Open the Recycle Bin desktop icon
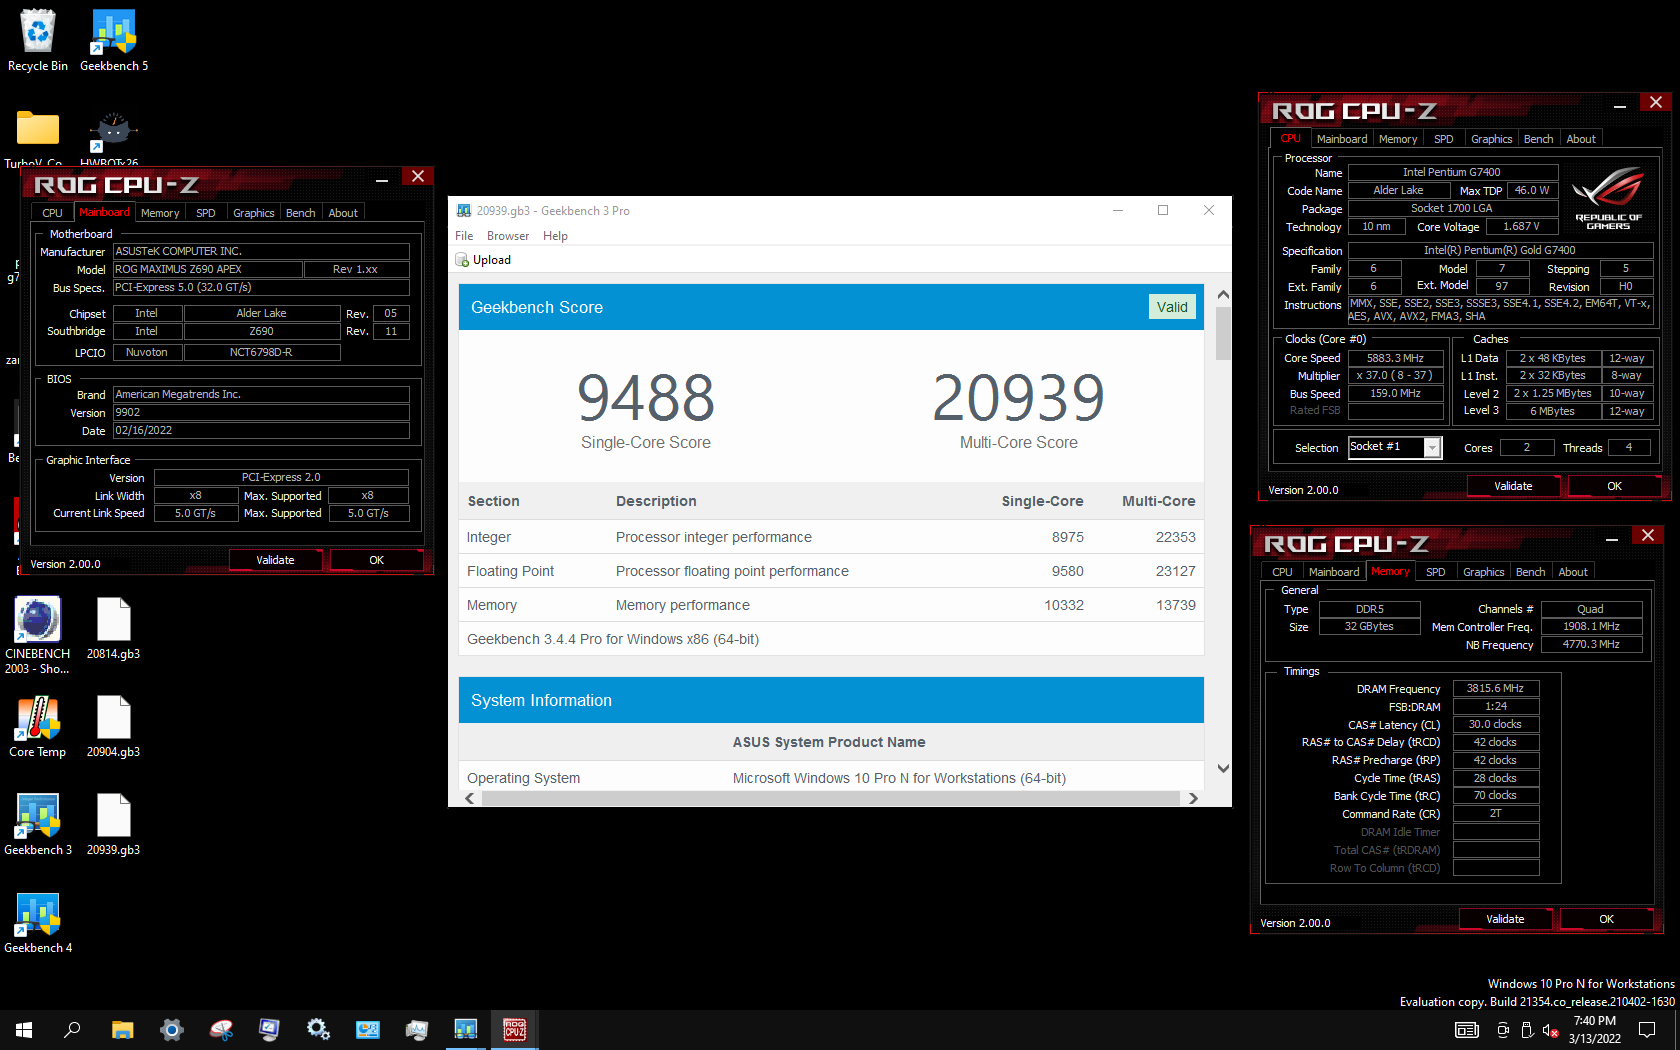Viewport: 1680px width, 1050px height. [38, 41]
